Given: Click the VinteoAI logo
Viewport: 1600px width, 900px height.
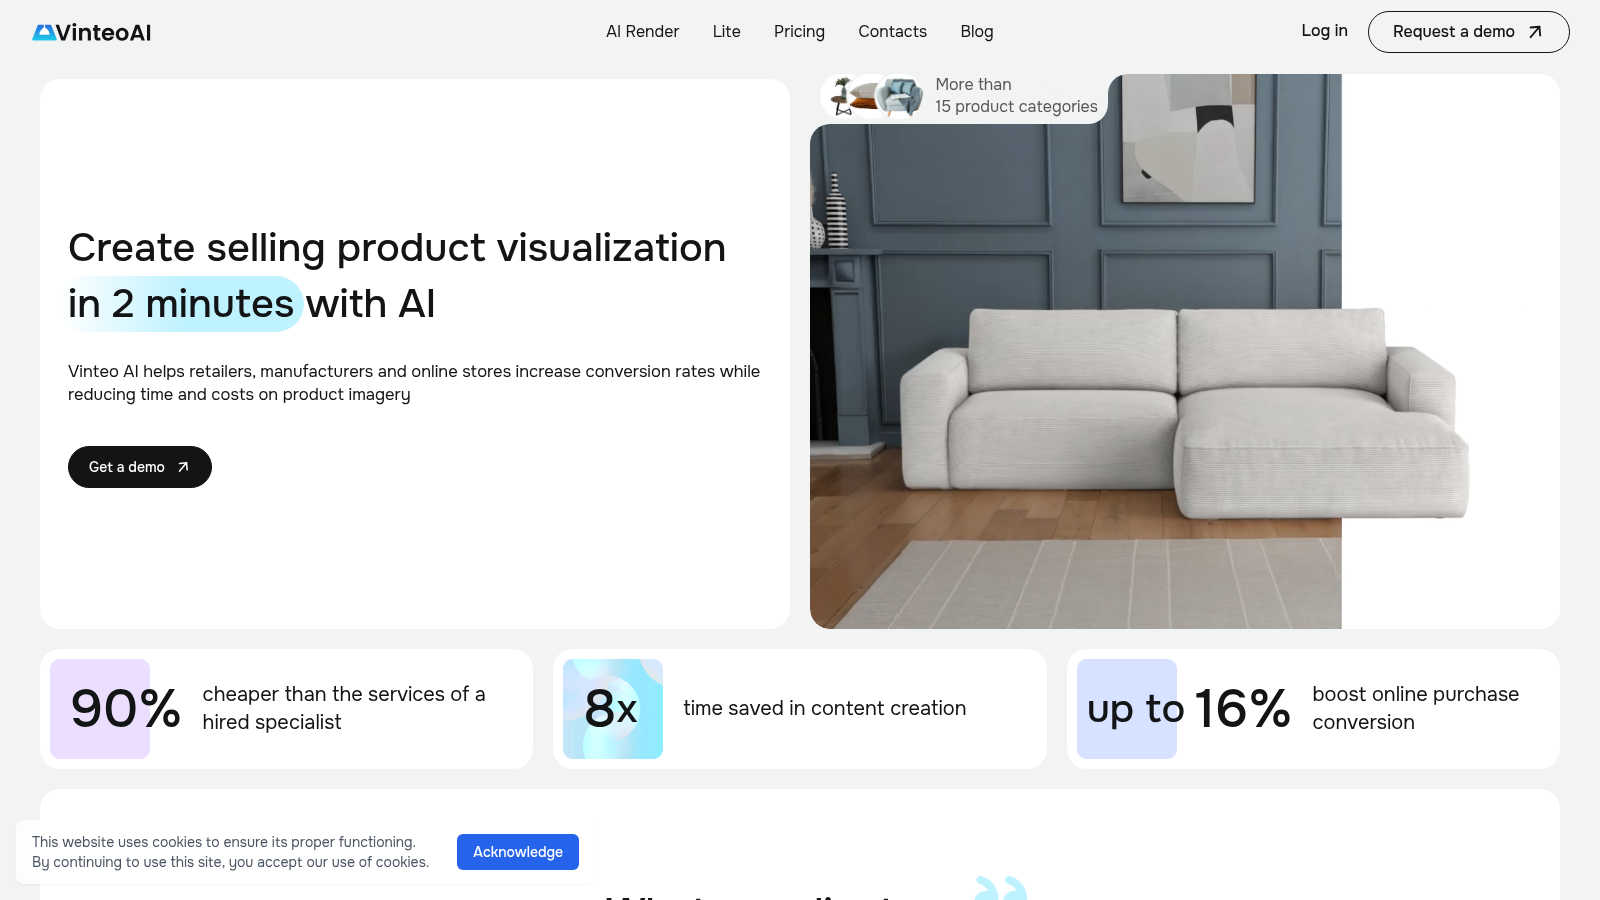Looking at the screenshot, I should [x=92, y=32].
